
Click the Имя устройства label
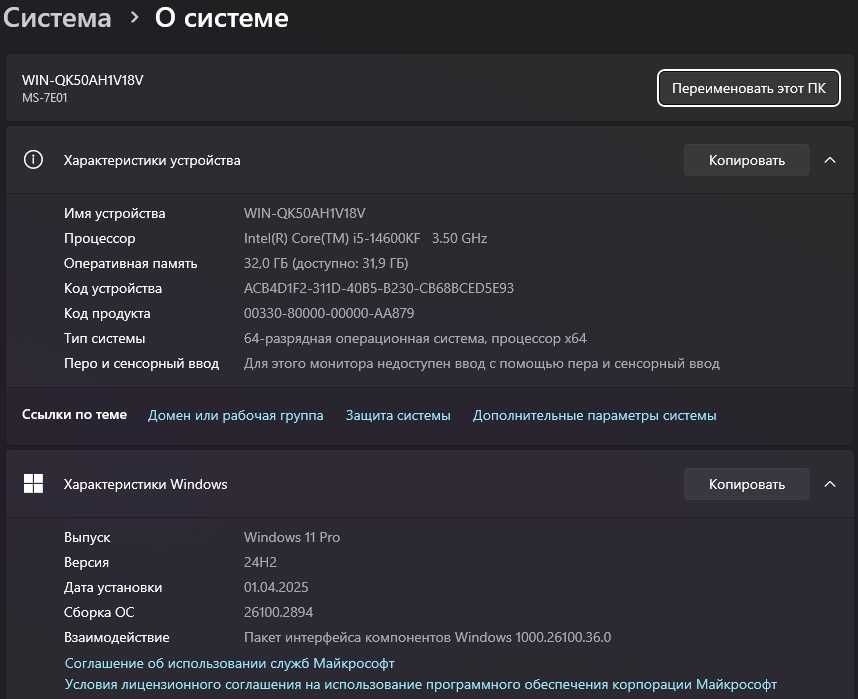tap(114, 213)
